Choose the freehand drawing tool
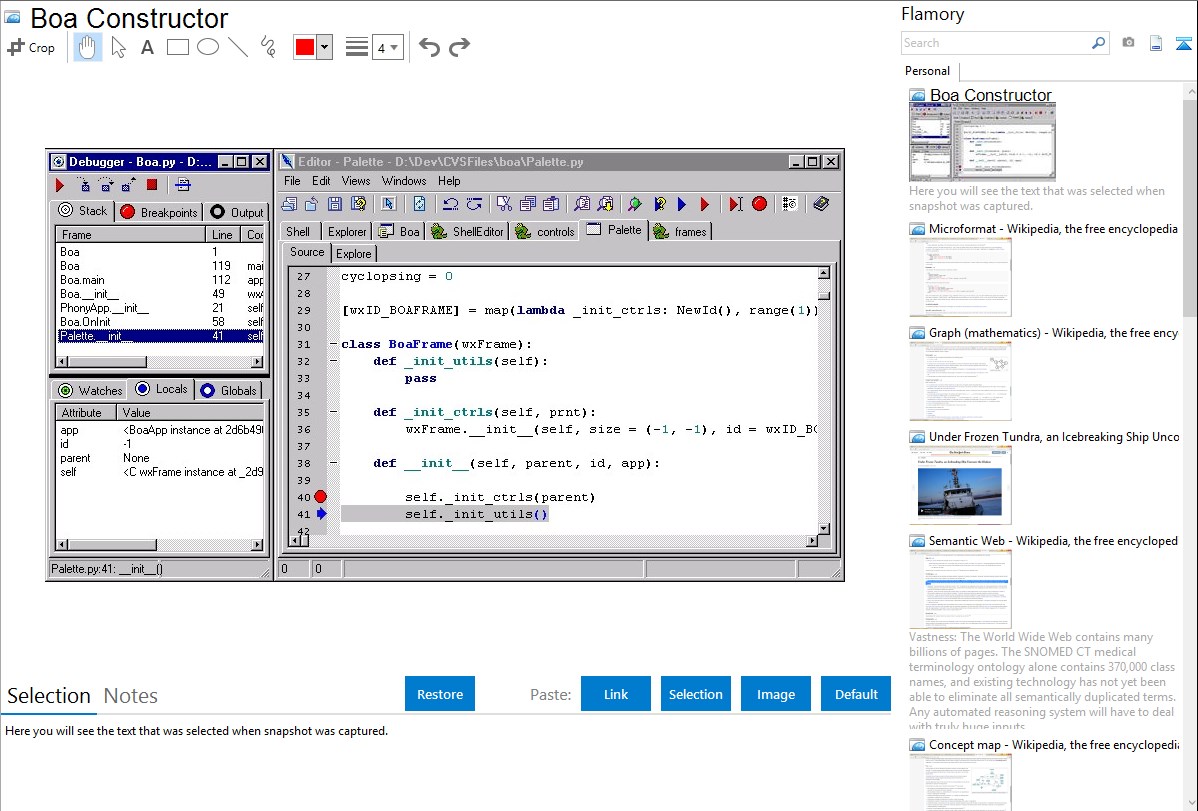 pos(268,47)
